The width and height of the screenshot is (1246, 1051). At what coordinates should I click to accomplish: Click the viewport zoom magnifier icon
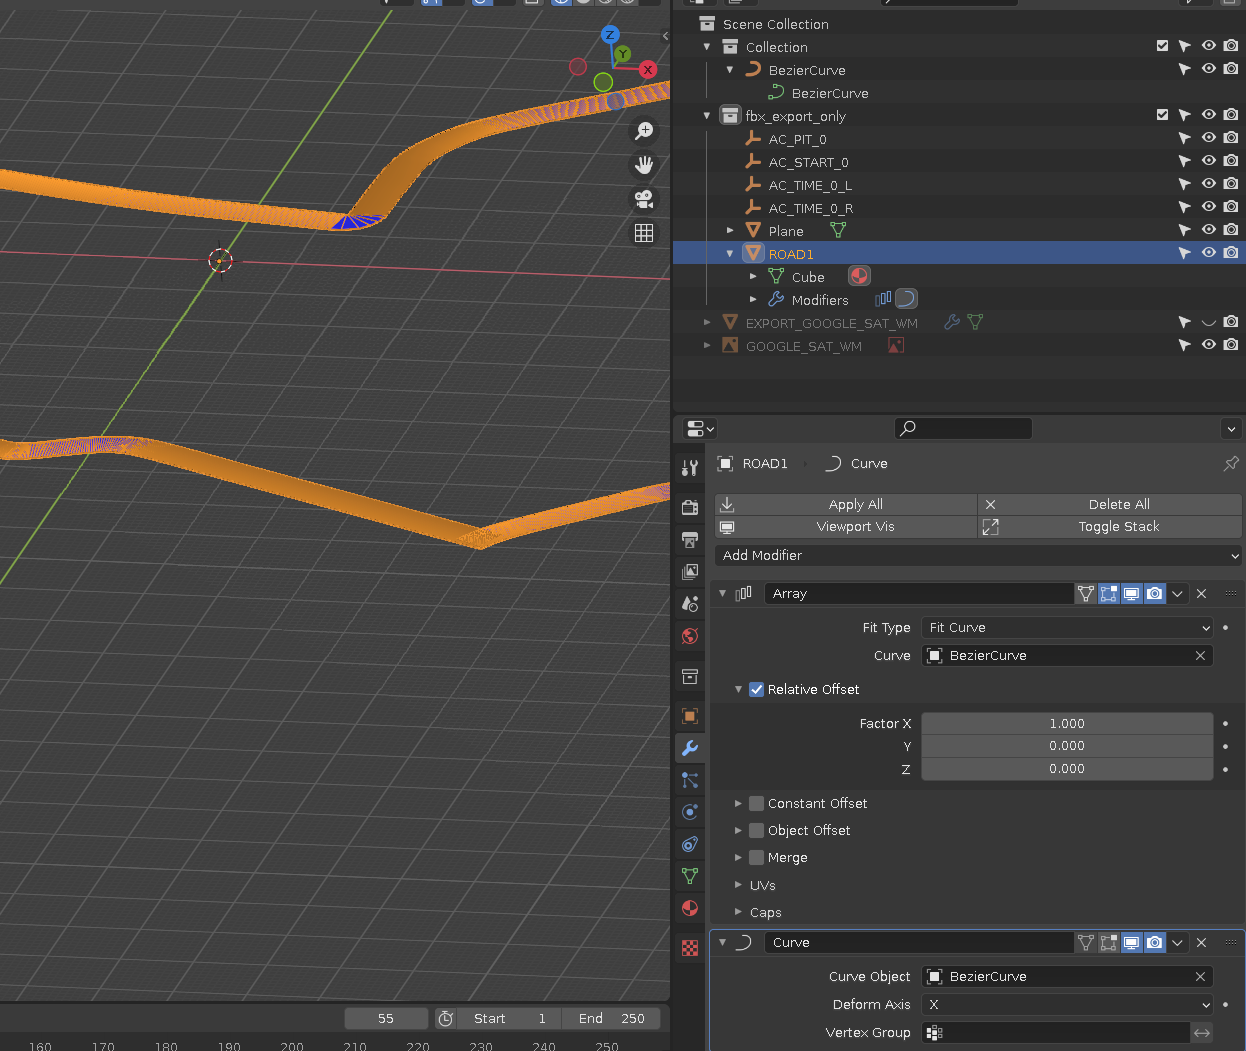click(x=644, y=131)
